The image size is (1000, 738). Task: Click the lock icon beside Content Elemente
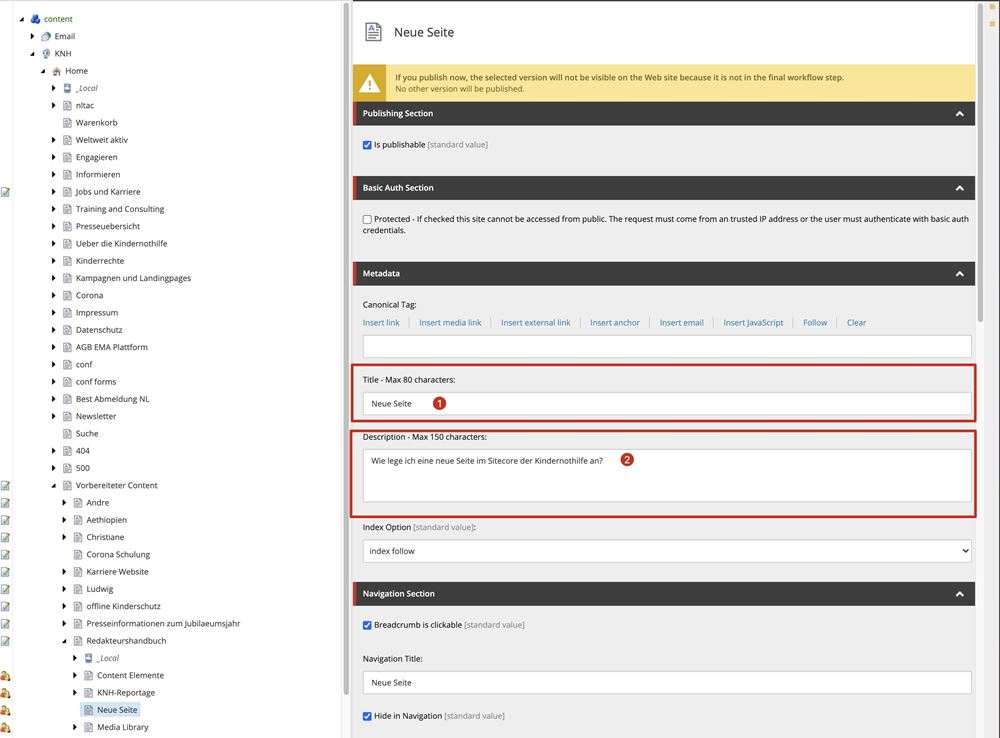pyautogui.click(x=5, y=676)
